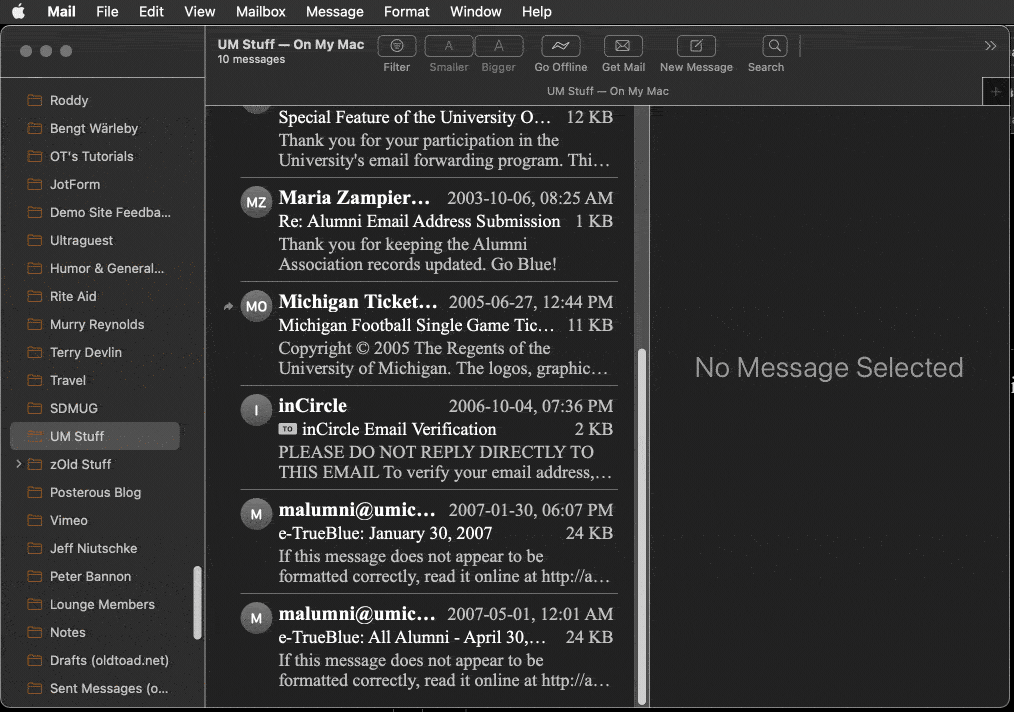Open Re: Alumni Email Address Submission message

429,230
